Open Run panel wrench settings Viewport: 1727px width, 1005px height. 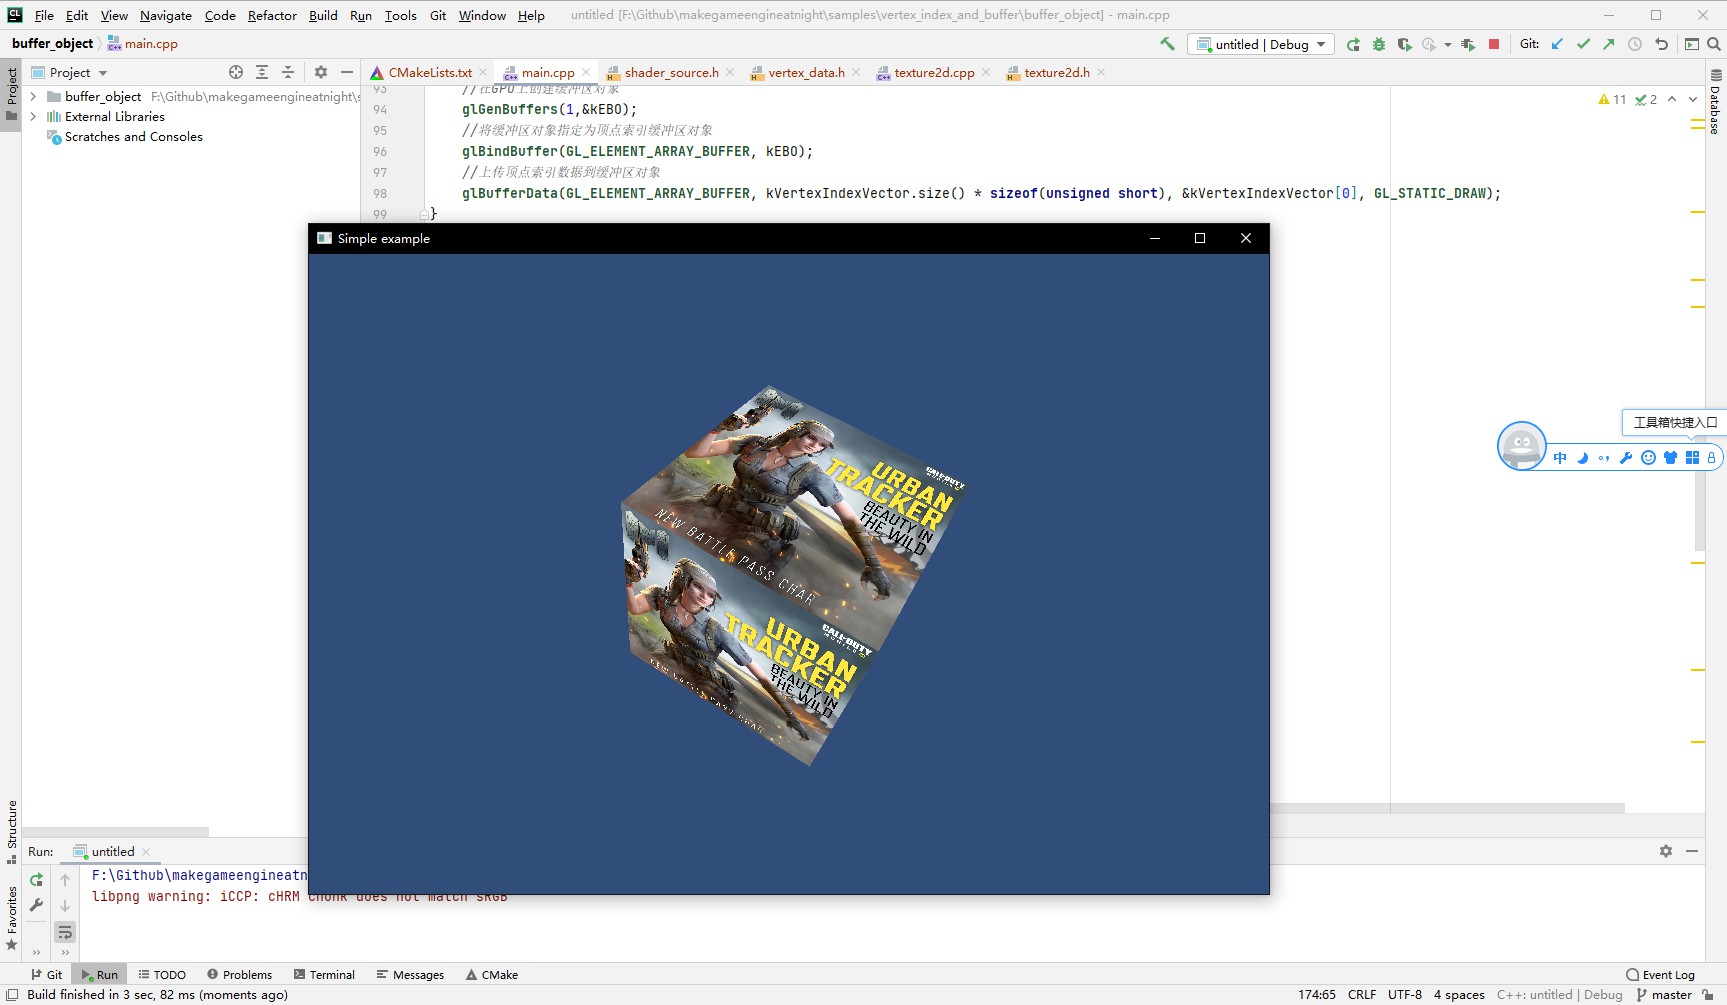click(36, 905)
